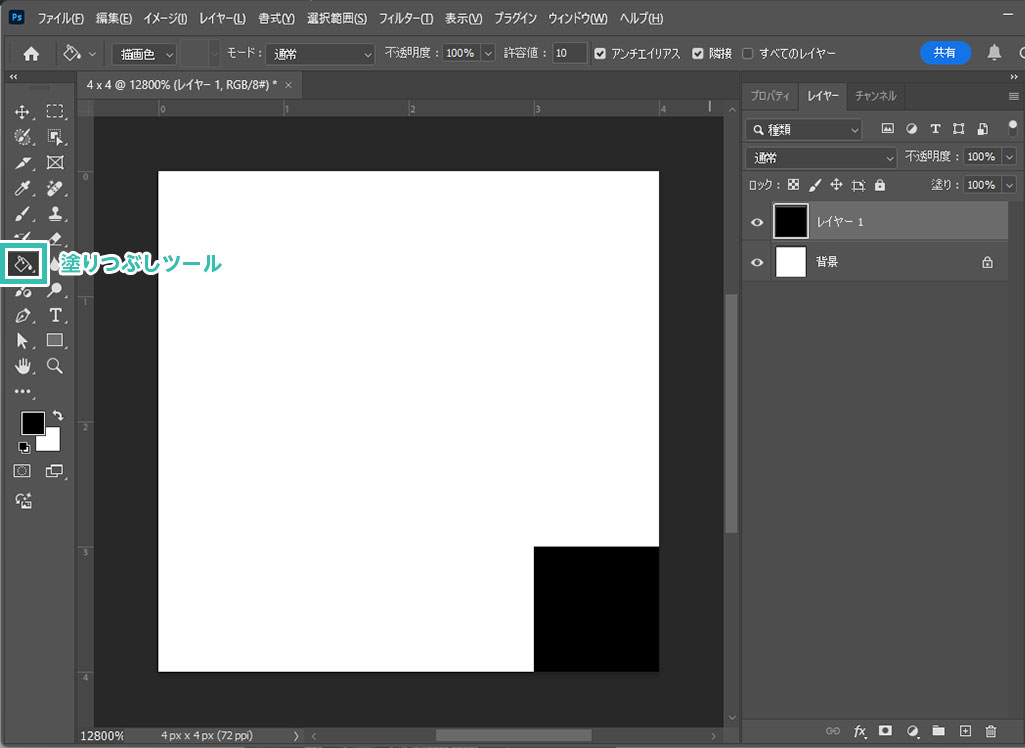The height and width of the screenshot is (748, 1025).
Task: Expand the layer 不透明度 arrow in Layers panel
Action: pyautogui.click(x=1009, y=157)
